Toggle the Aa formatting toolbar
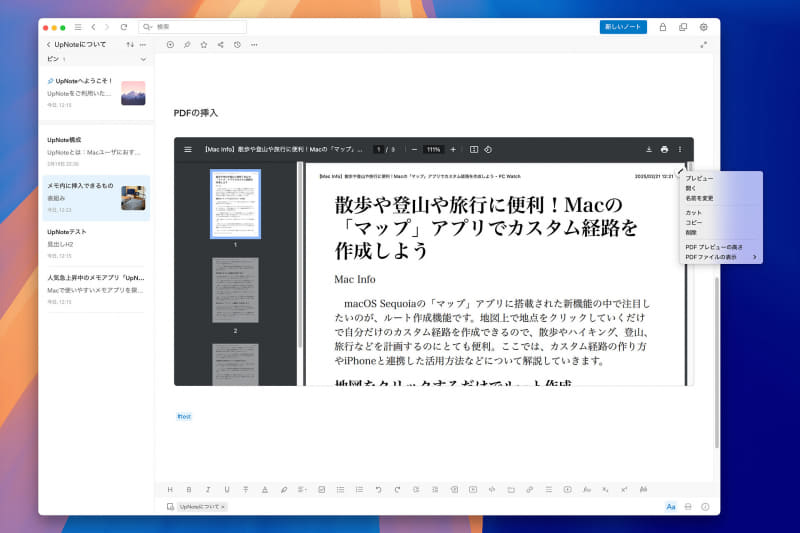The image size is (800, 533). pyautogui.click(x=671, y=507)
